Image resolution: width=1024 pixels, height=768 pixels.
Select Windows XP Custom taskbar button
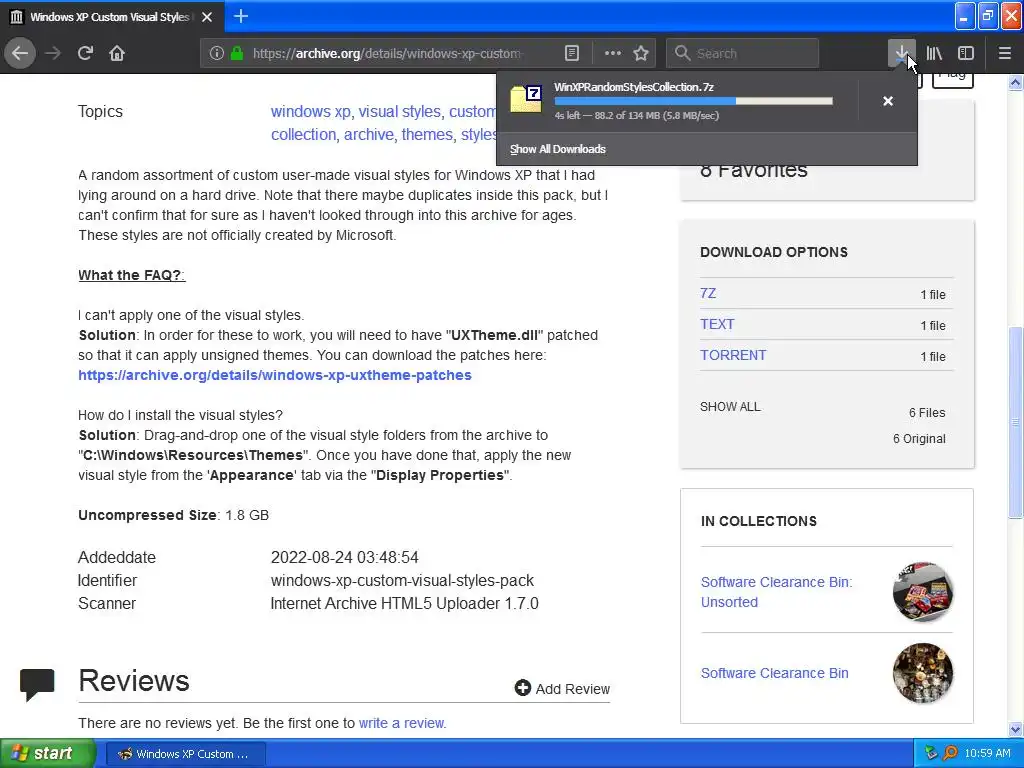185,754
